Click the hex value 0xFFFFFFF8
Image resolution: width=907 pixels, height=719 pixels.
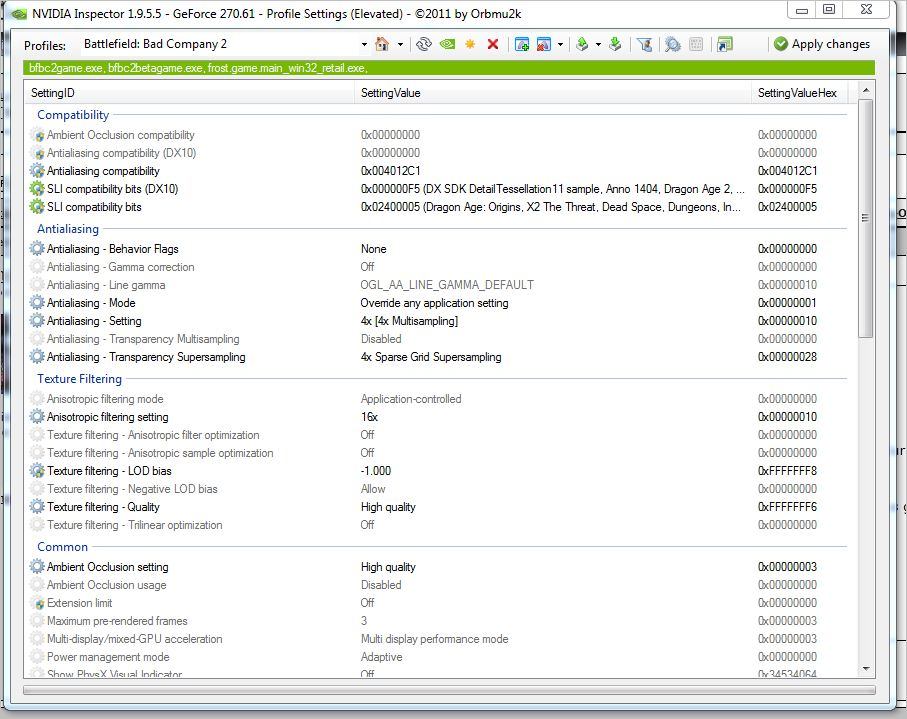click(787, 471)
